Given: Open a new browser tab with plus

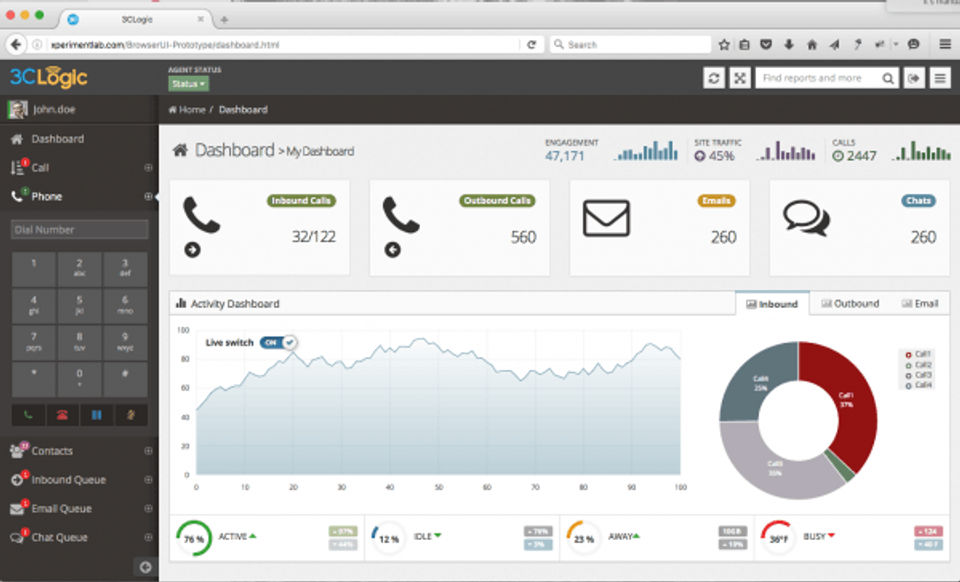Looking at the screenshot, I should tap(224, 20).
